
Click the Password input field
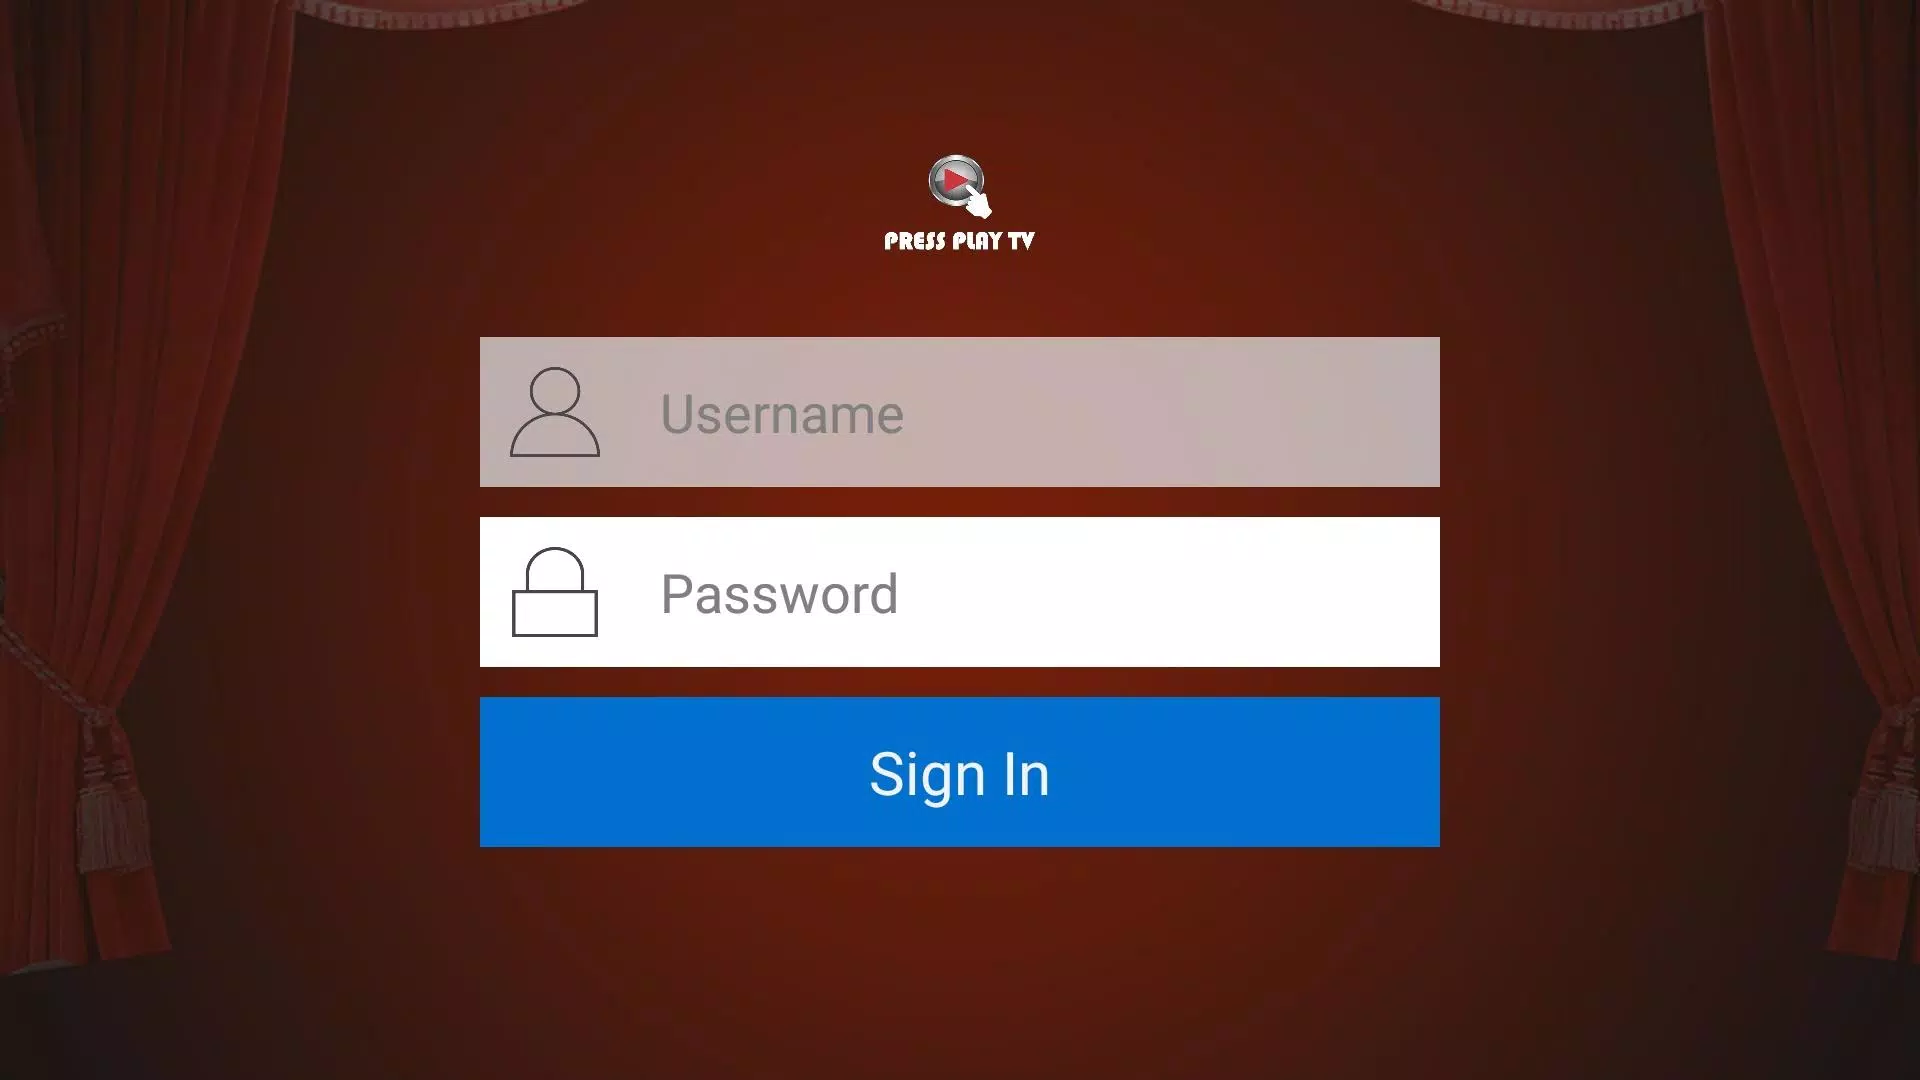960,592
